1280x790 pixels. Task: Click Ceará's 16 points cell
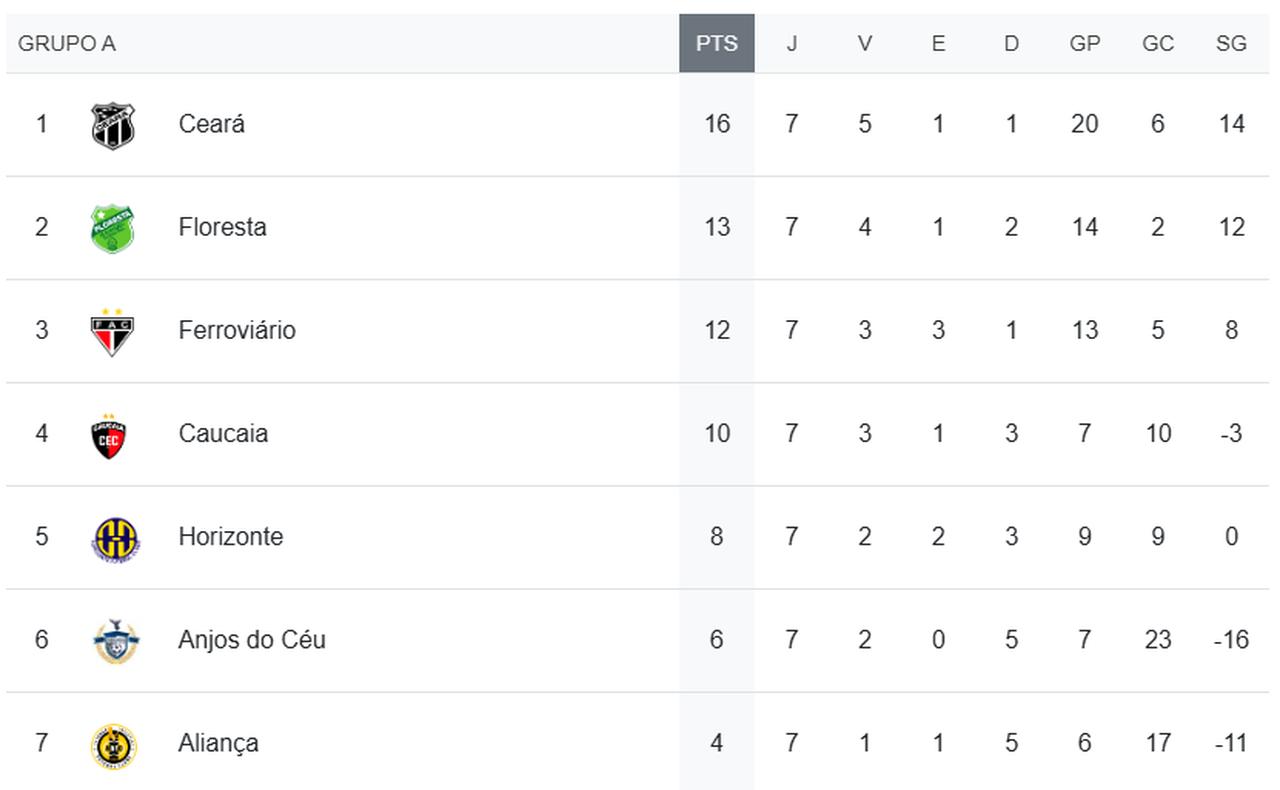tap(716, 124)
